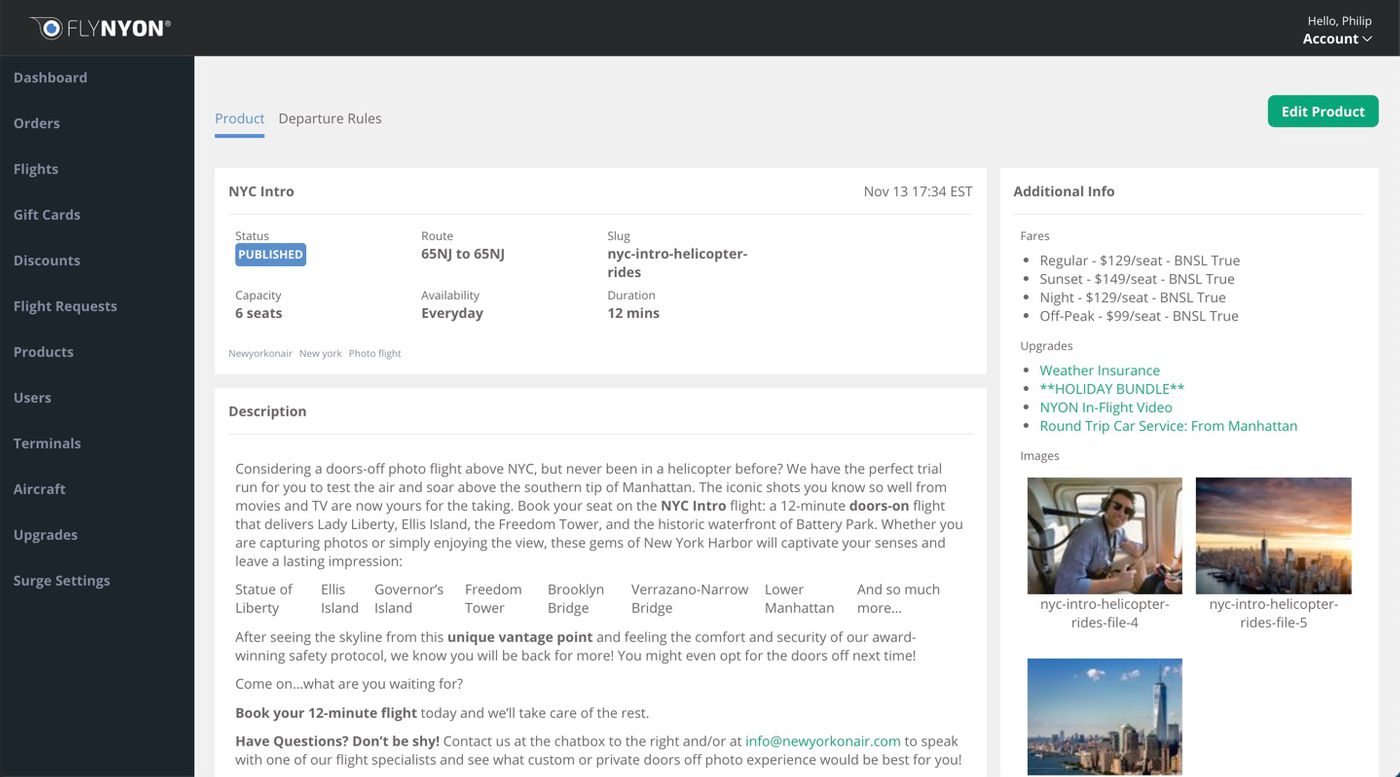
Task: Open Surge Settings
Action: click(x=61, y=580)
